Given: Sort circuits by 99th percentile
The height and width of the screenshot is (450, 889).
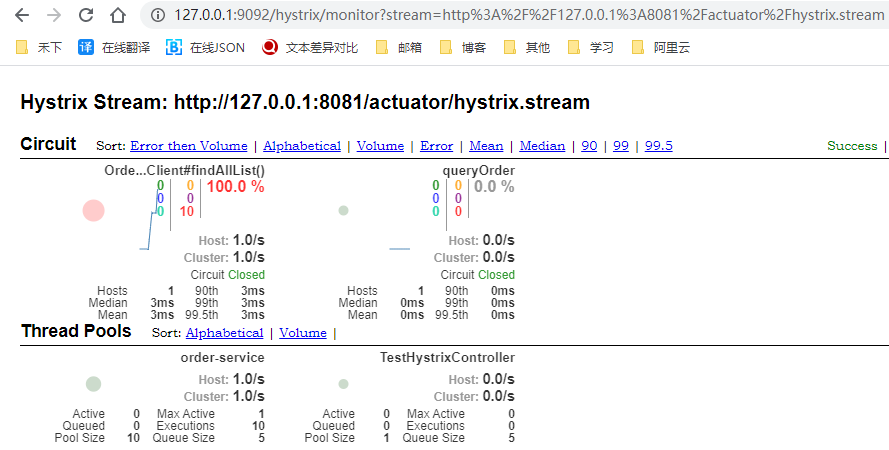Looking at the screenshot, I should [x=621, y=146].
